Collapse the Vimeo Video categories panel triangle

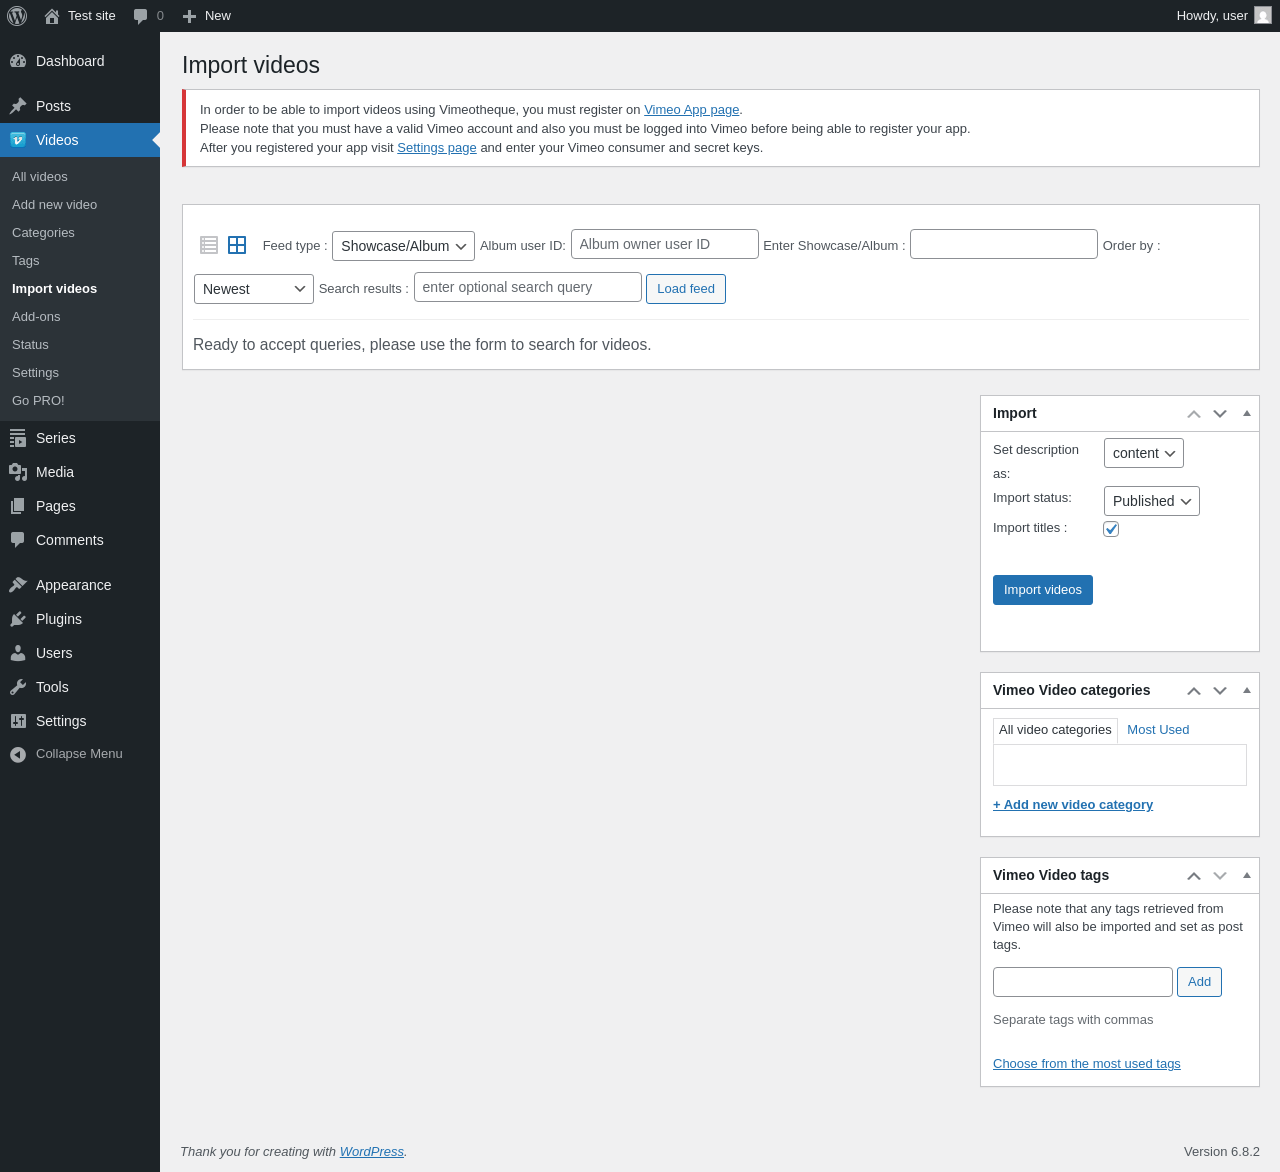1247,690
